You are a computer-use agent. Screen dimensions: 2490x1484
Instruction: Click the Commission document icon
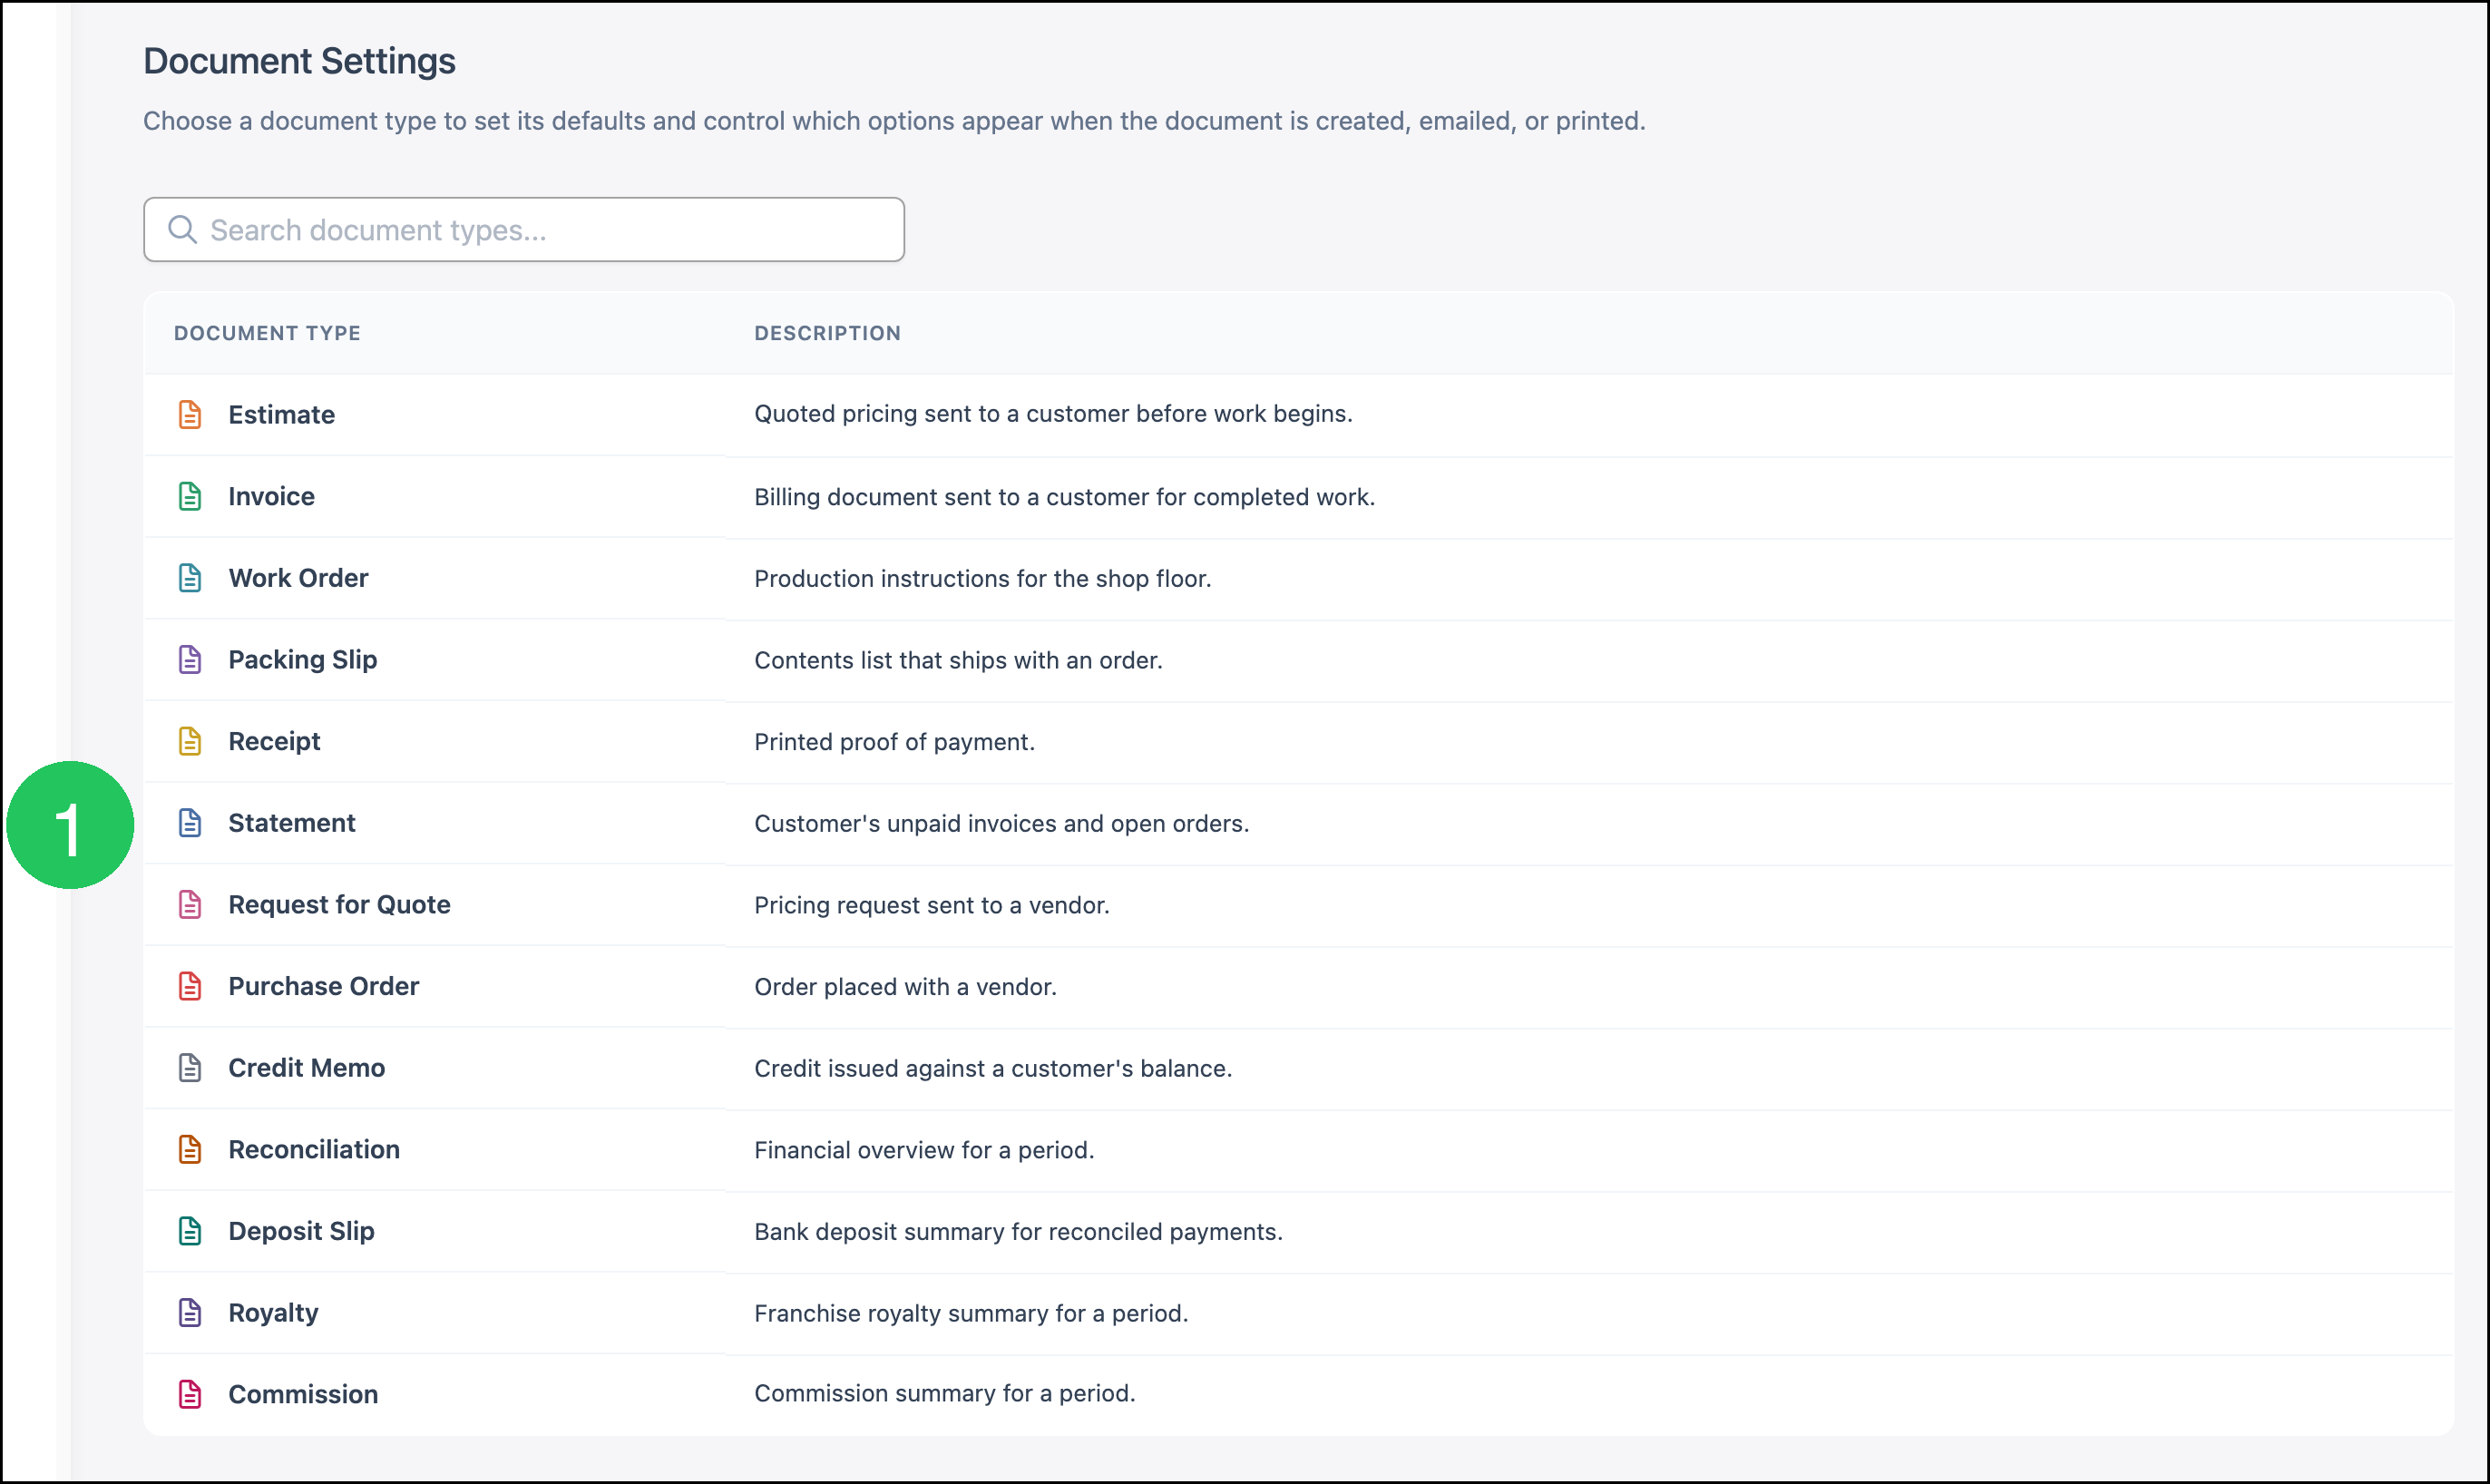point(190,1394)
